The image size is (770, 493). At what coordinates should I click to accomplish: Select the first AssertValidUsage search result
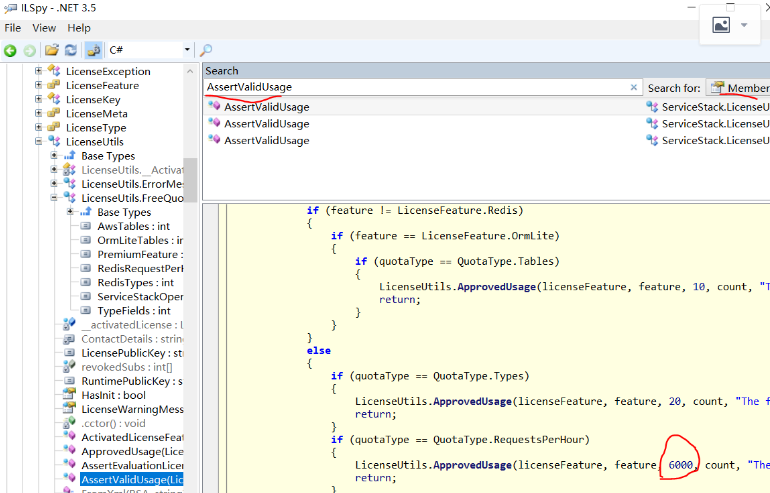[266, 107]
